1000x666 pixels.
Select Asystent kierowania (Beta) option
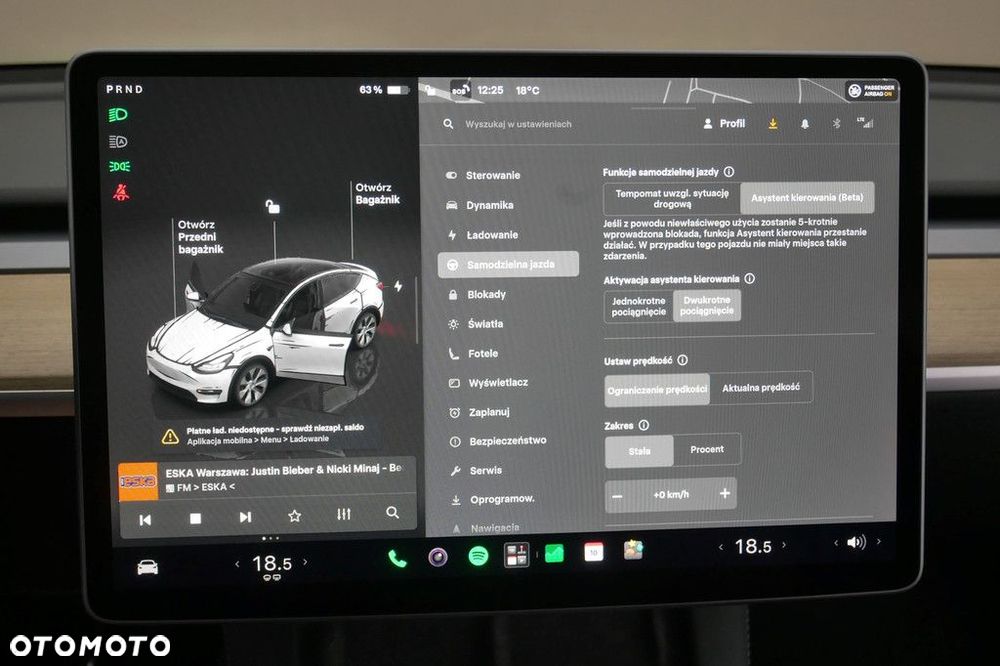tap(807, 198)
